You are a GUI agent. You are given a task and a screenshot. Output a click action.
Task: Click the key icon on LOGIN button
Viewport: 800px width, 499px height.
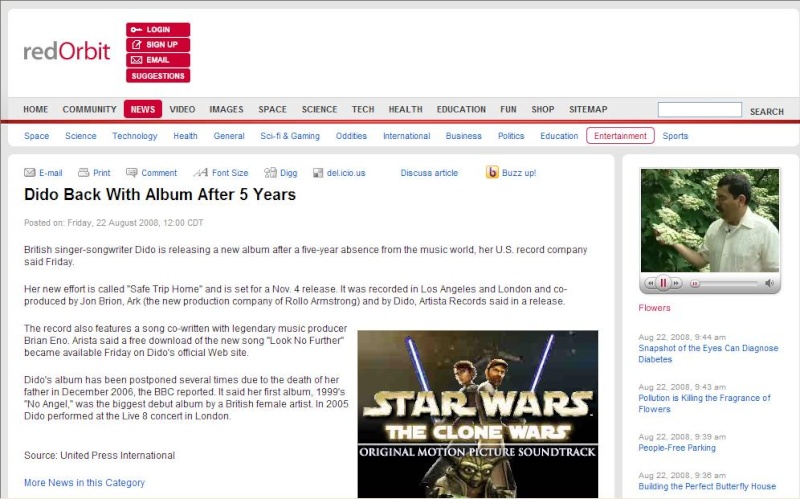point(136,30)
